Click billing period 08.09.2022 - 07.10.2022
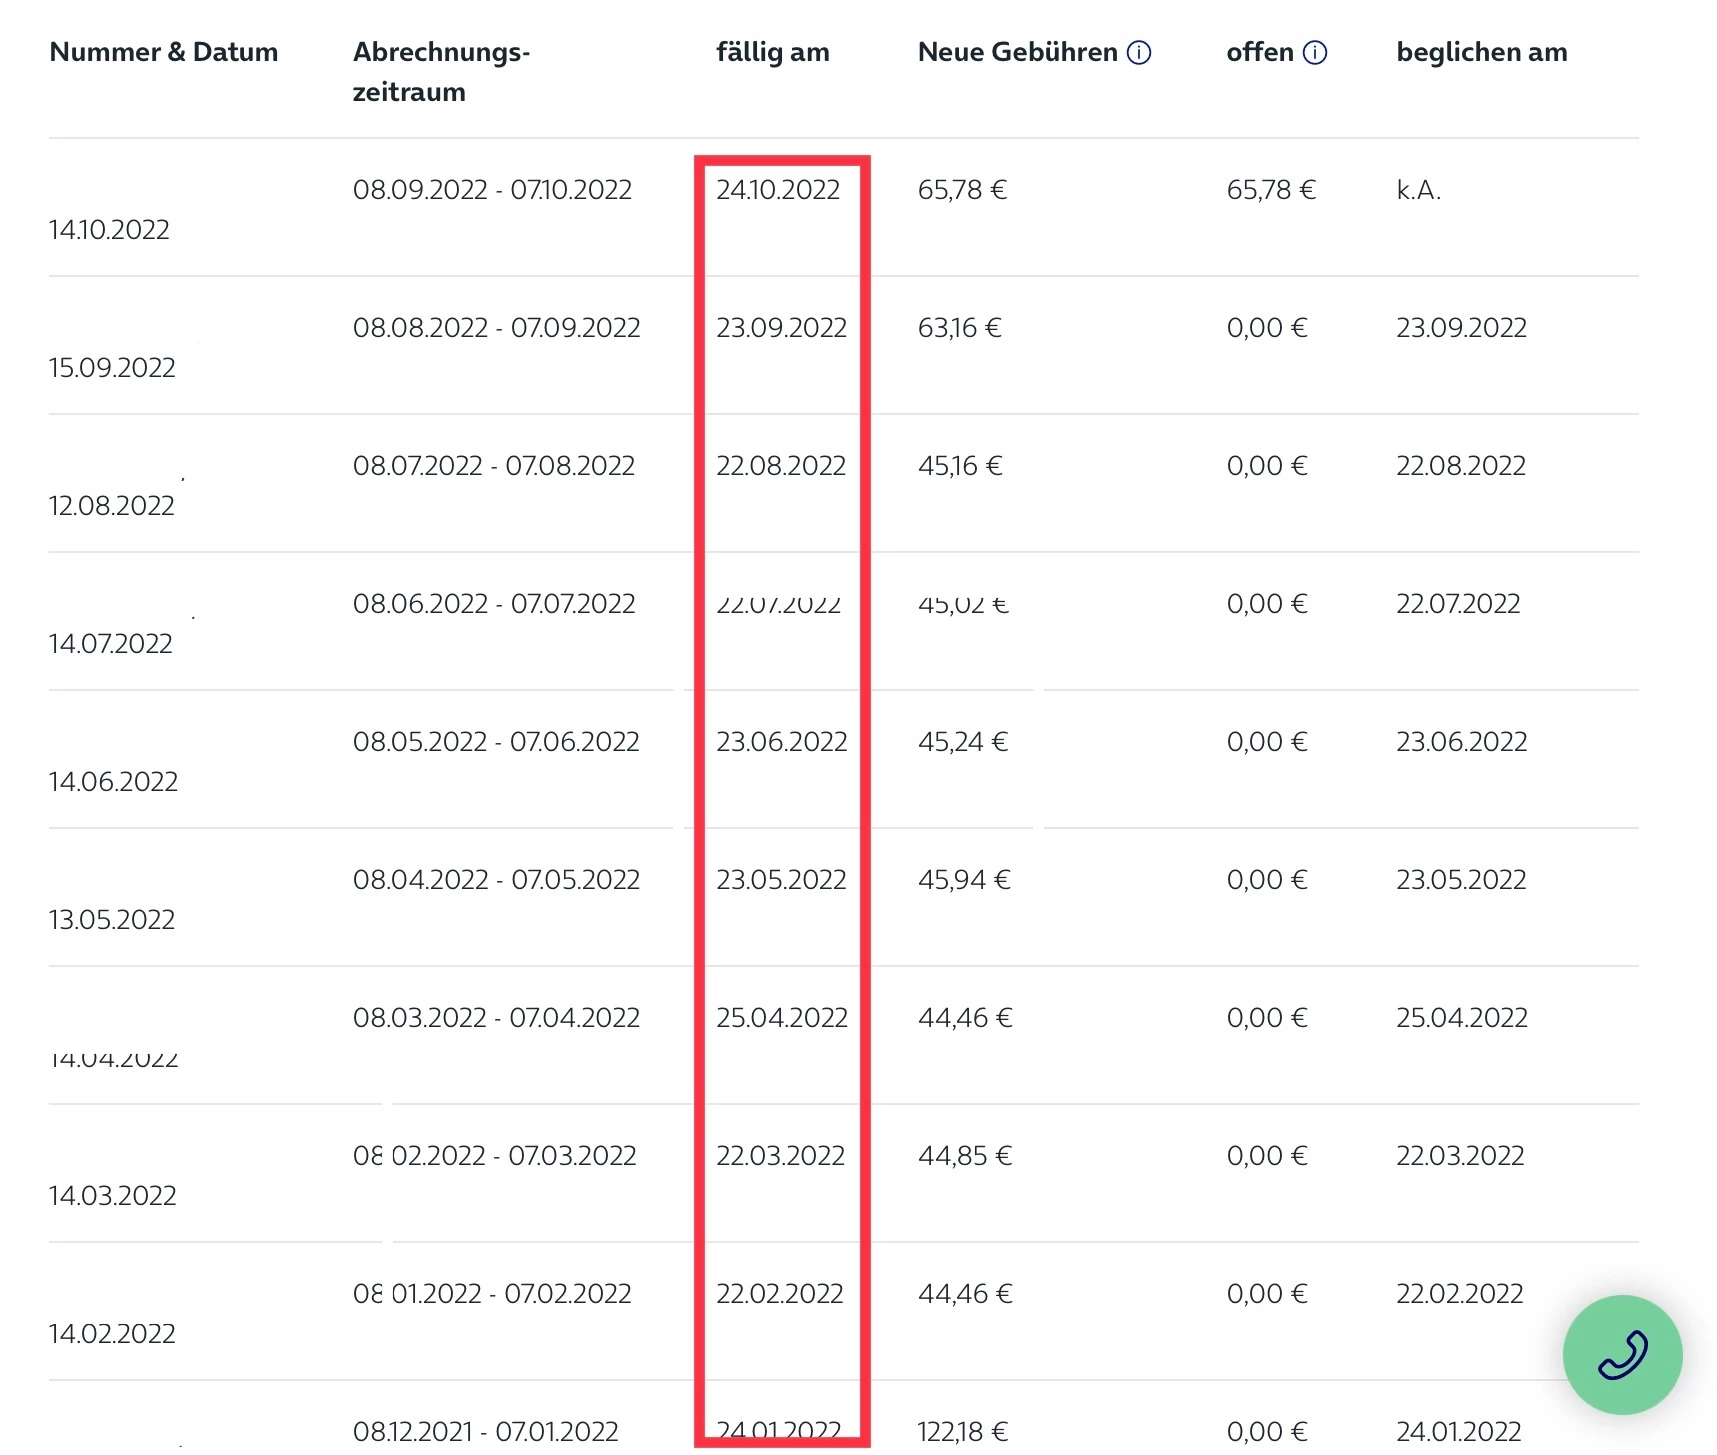The height and width of the screenshot is (1455, 1717). [x=492, y=190]
